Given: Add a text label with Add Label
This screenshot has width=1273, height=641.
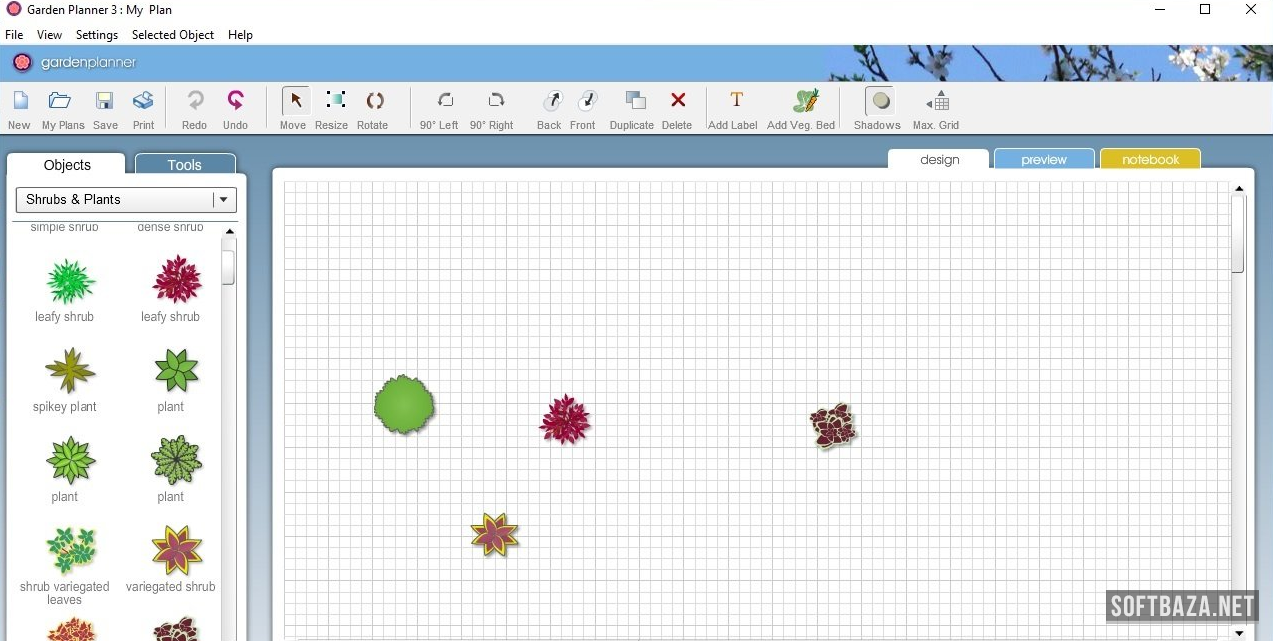Looking at the screenshot, I should point(736,101).
